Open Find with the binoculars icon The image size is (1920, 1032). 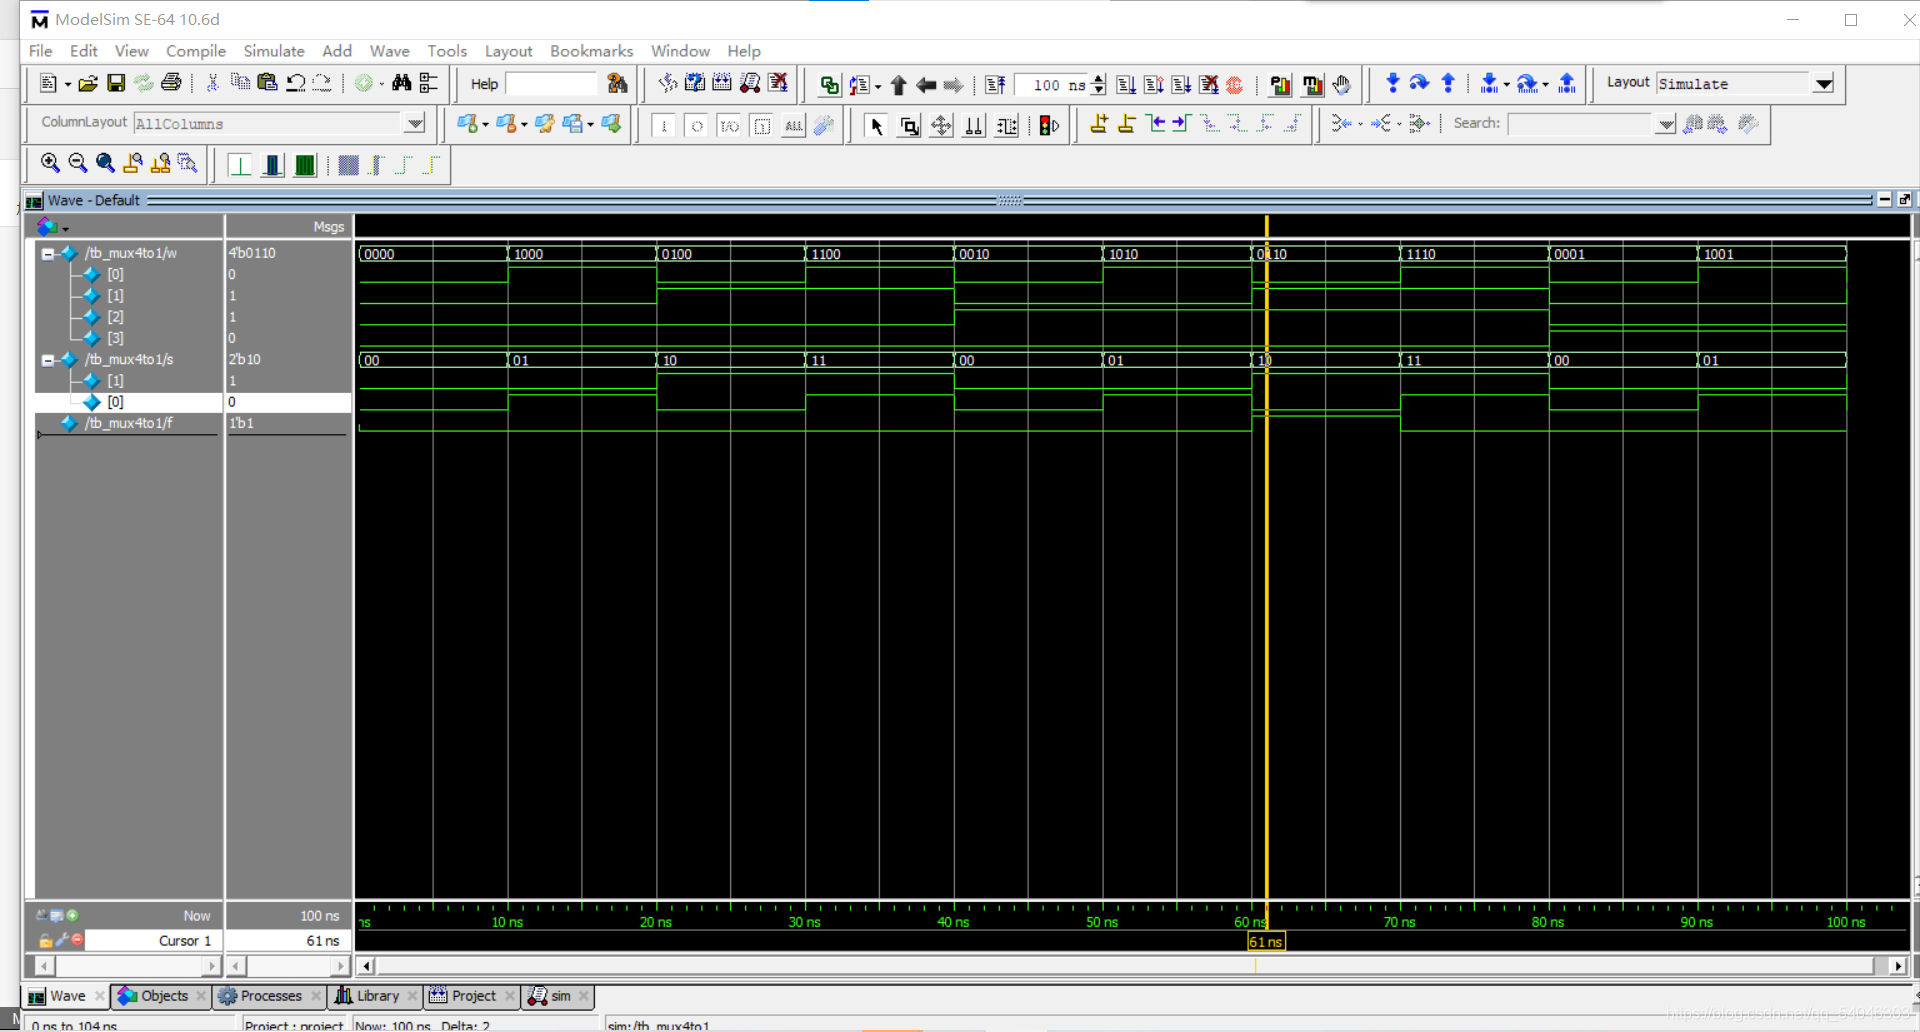coord(401,83)
